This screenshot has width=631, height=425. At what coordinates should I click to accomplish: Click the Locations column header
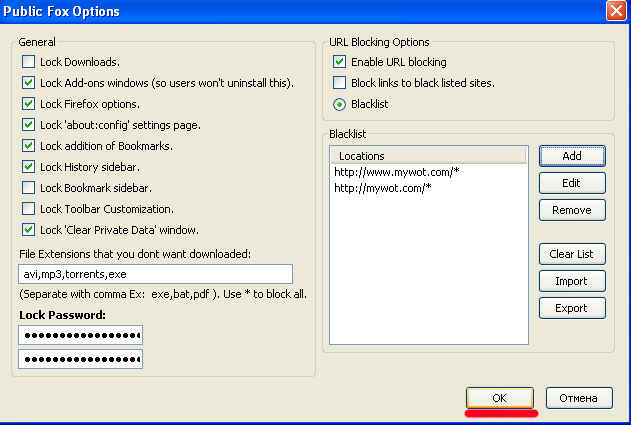(x=427, y=156)
